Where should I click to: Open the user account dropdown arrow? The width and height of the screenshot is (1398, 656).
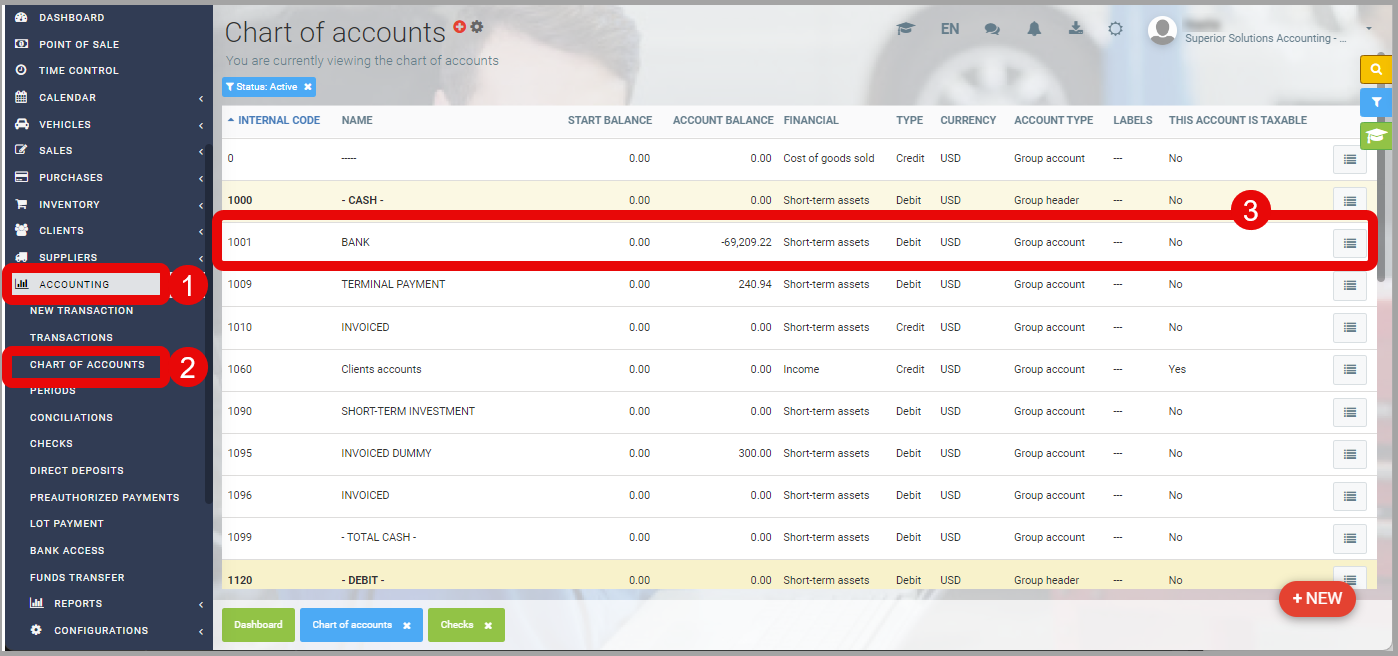click(1369, 29)
